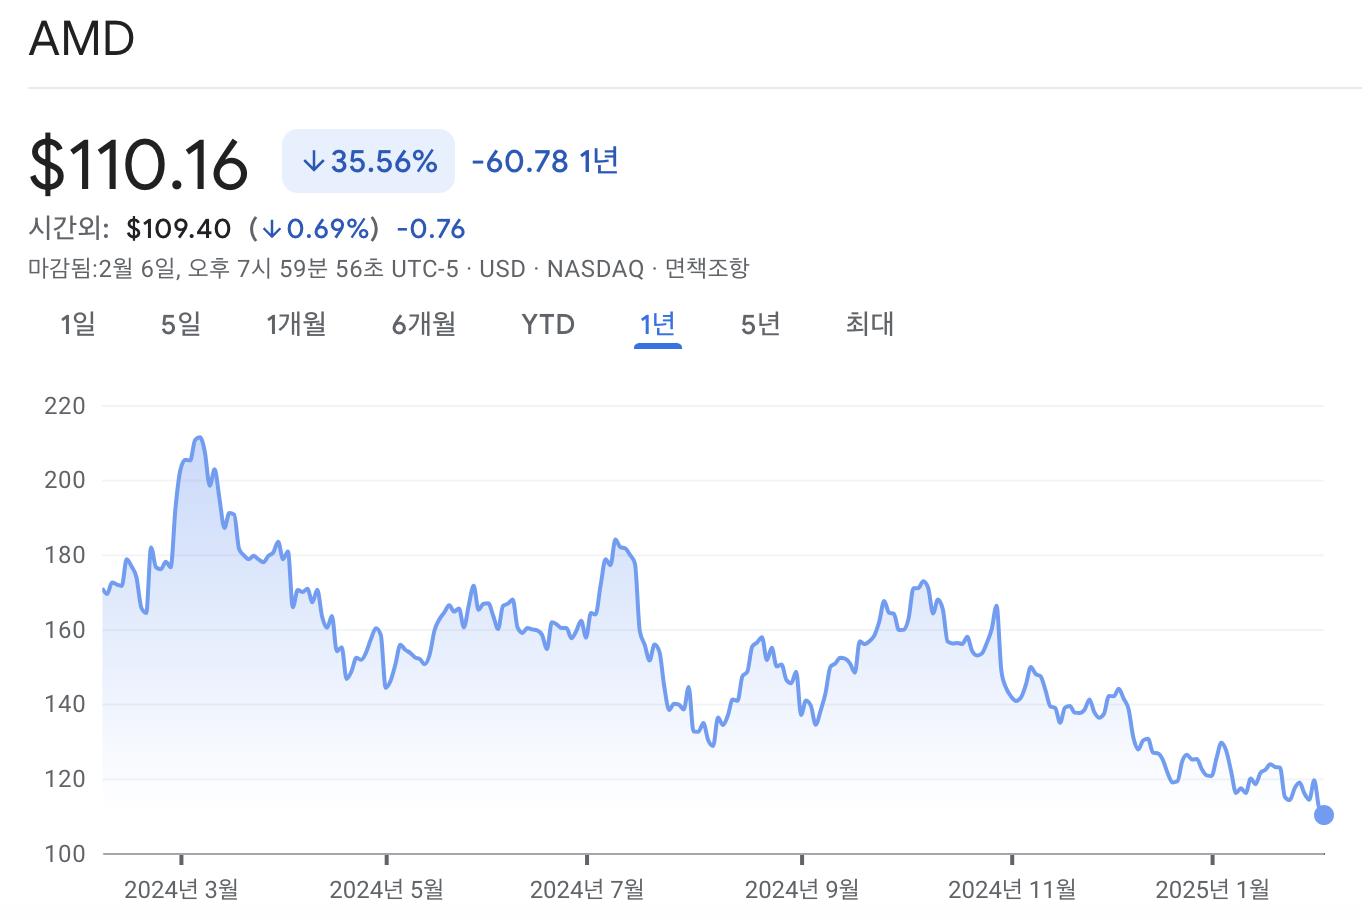Click the down arrow inside the percentage badge
The width and height of the screenshot is (1362, 920).
coord(313,159)
